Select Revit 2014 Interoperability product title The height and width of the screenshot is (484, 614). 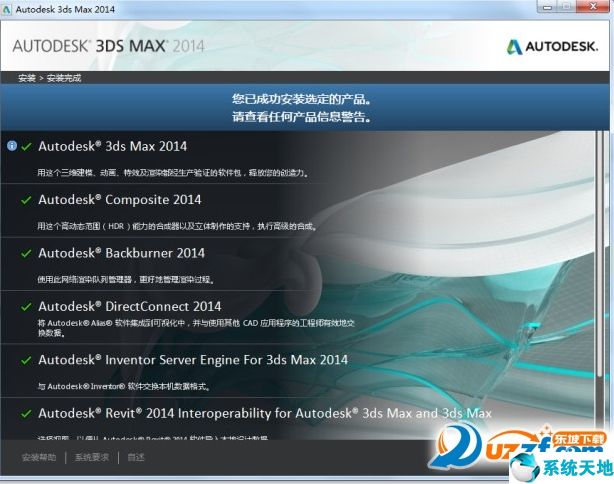coord(265,413)
